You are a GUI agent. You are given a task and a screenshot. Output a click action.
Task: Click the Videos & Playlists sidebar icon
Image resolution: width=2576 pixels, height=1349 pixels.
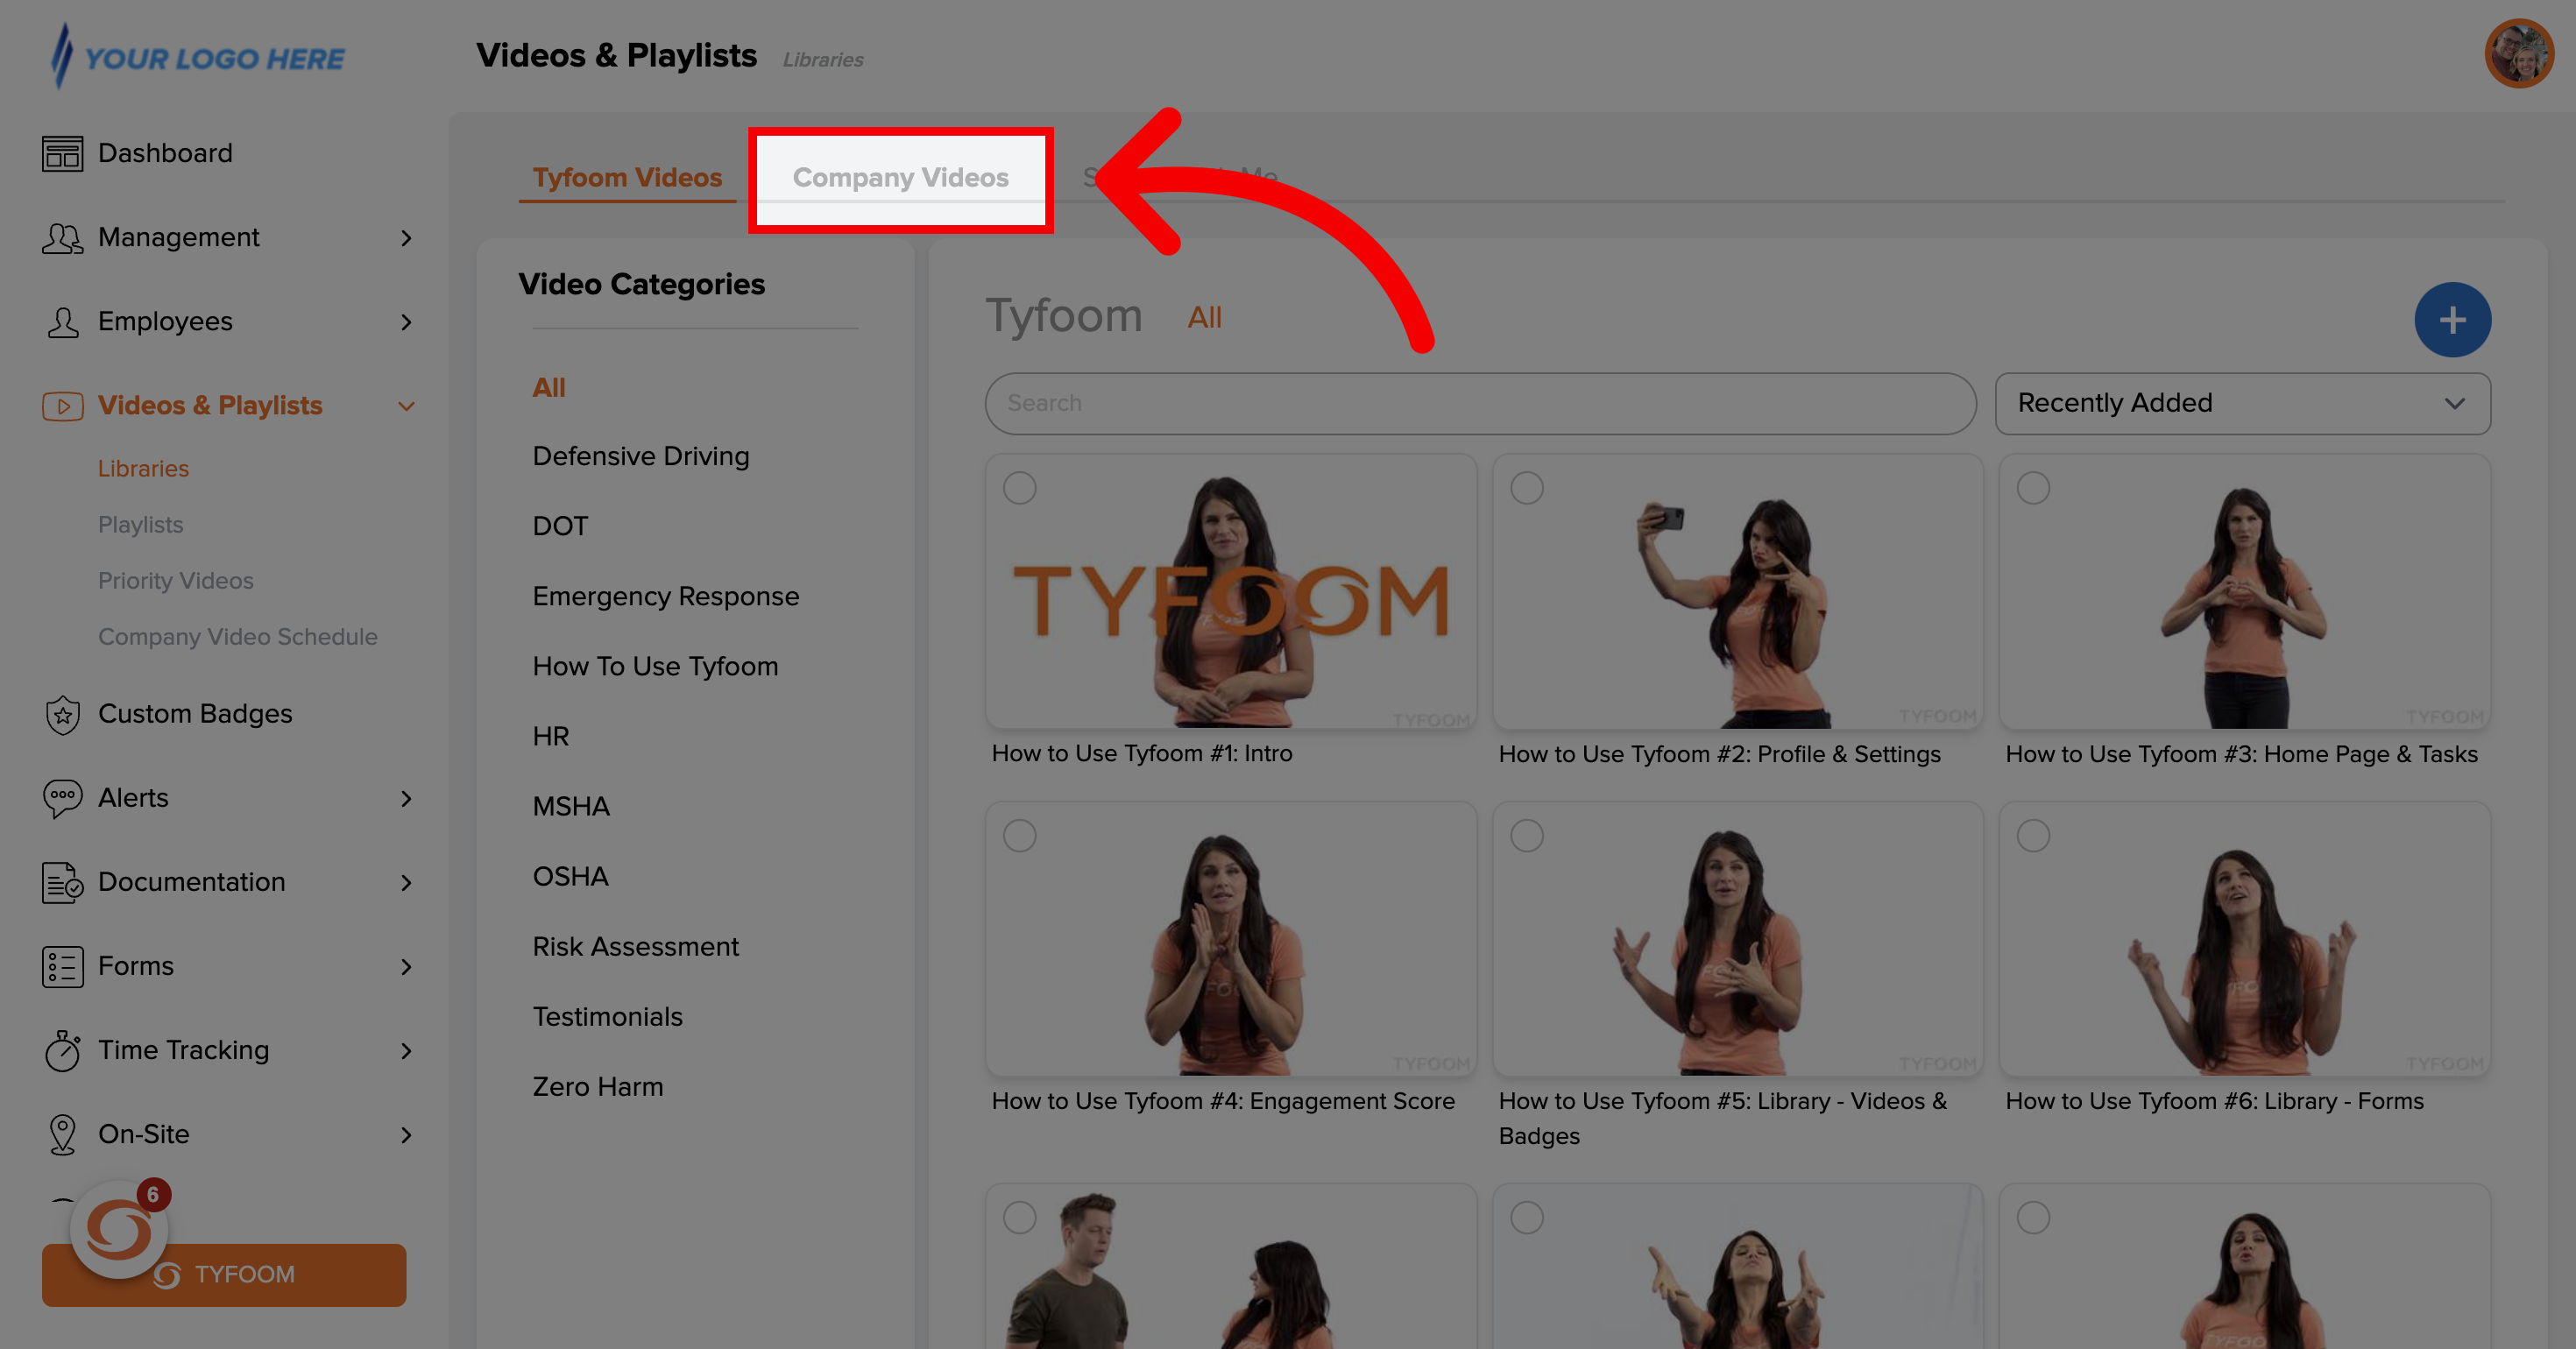(60, 406)
